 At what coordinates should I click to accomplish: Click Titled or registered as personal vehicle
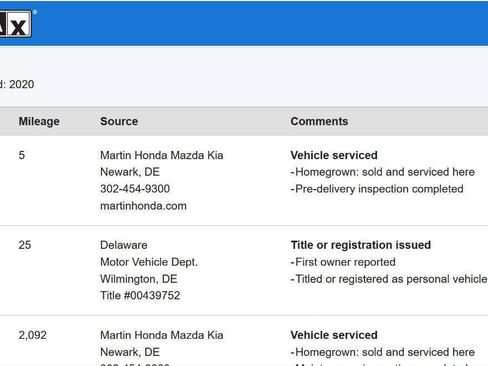click(389, 279)
